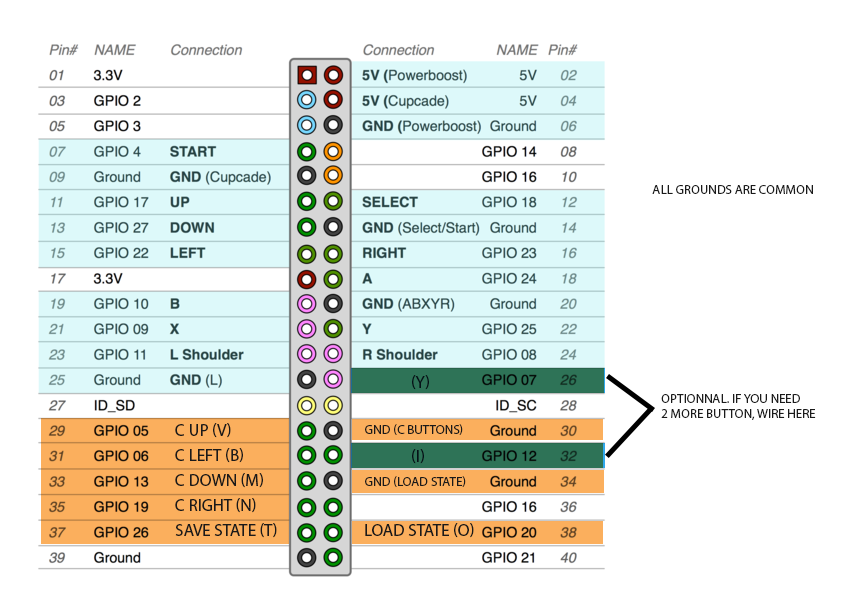The image size is (852, 606).
Task: Select the orange GPIO 14 pin 08 circle
Action: click(333, 152)
